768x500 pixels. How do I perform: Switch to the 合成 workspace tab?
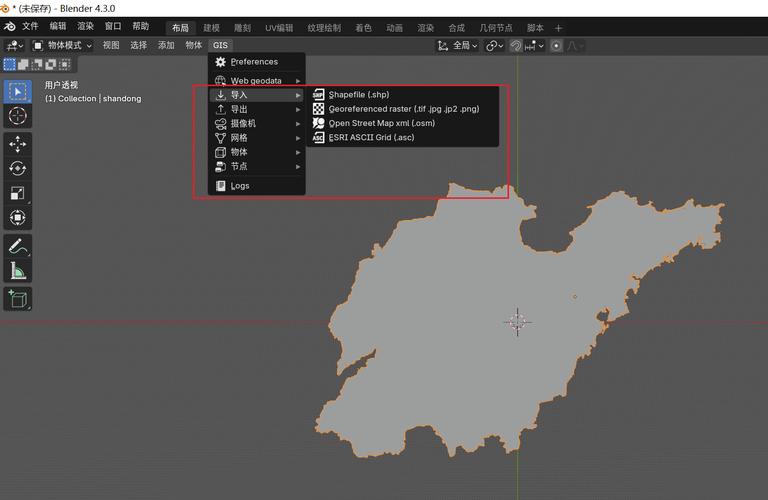tap(456, 28)
